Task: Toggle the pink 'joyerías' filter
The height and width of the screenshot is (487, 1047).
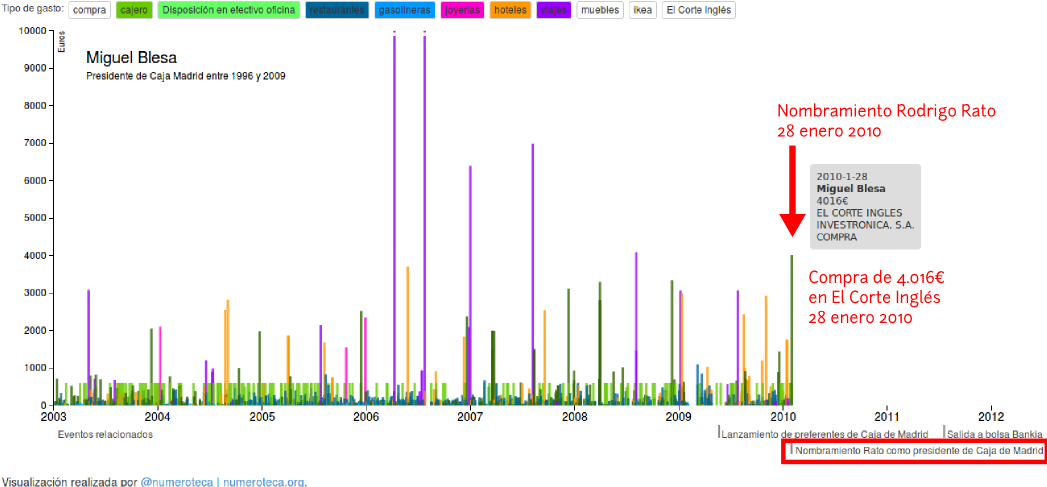Action: click(x=462, y=10)
